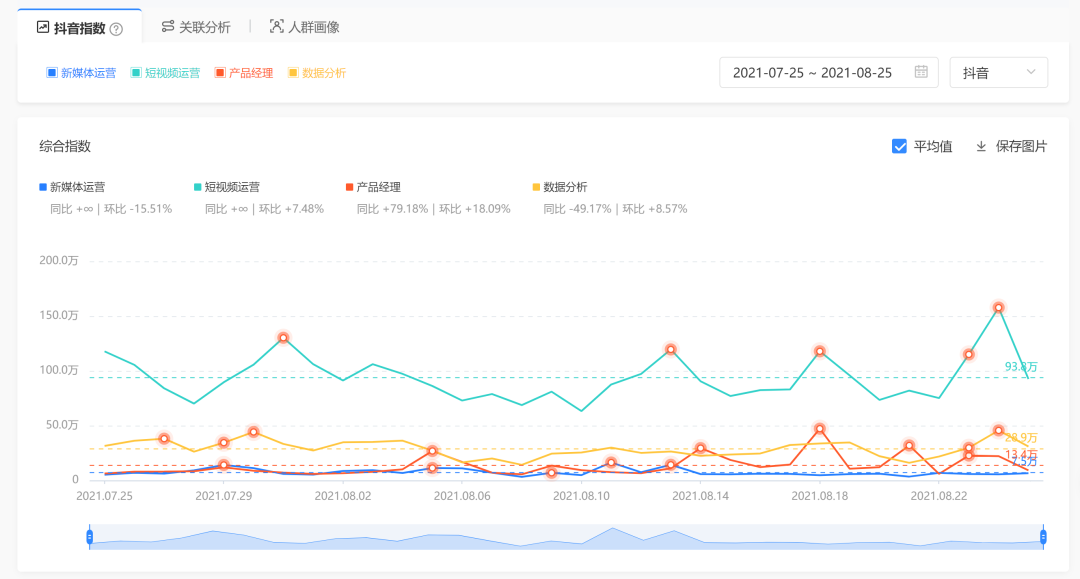Image resolution: width=1080 pixels, height=579 pixels.
Task: Click the 93.8万 average label
Action: pyautogui.click(x=1021, y=366)
